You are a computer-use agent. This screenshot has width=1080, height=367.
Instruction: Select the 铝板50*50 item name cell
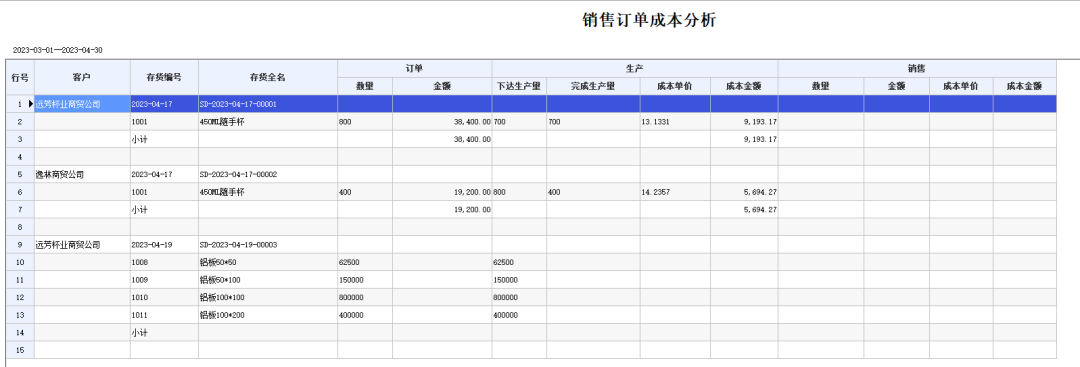[x=268, y=262]
